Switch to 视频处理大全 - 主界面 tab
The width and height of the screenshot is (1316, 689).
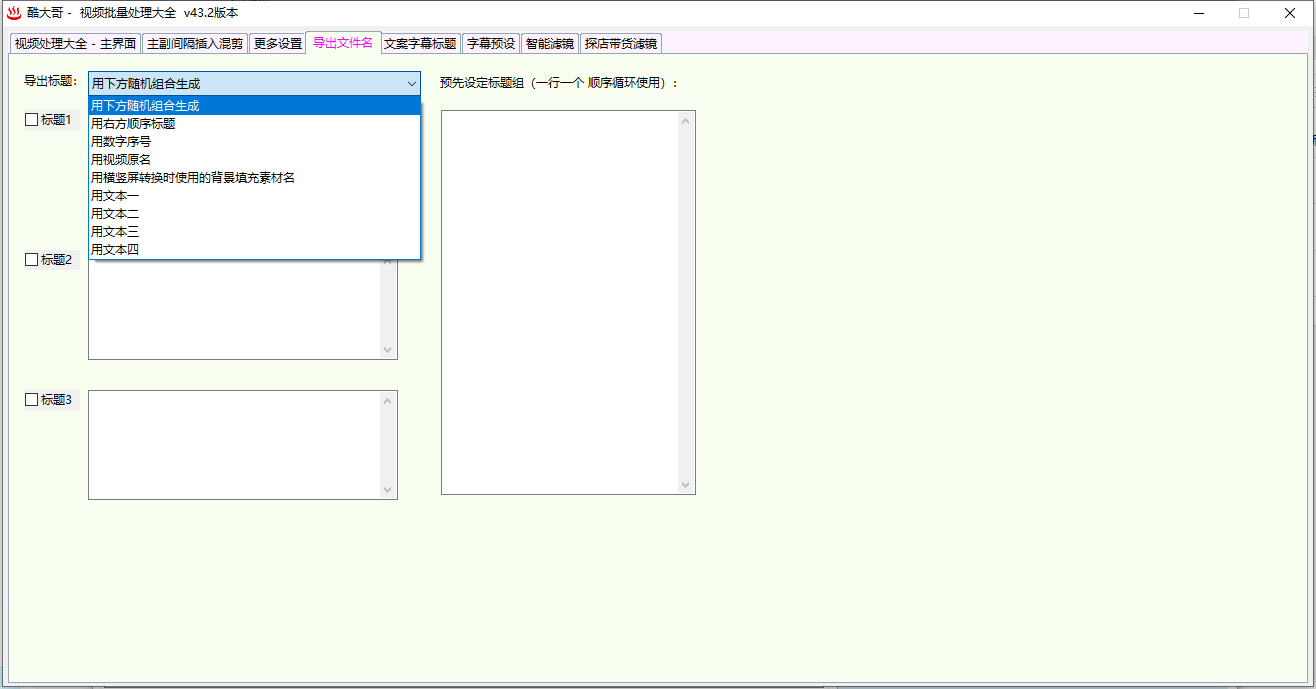coord(75,44)
